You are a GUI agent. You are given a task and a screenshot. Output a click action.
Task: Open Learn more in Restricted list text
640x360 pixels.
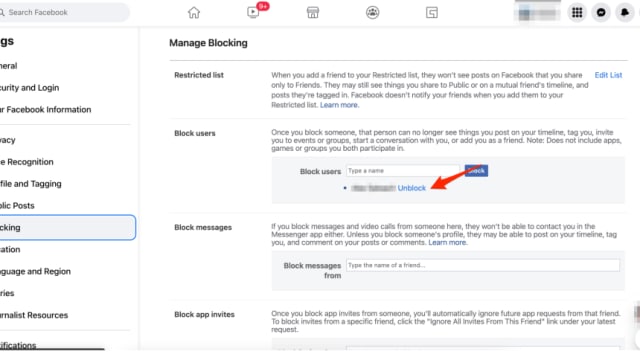pyautogui.click(x=339, y=105)
